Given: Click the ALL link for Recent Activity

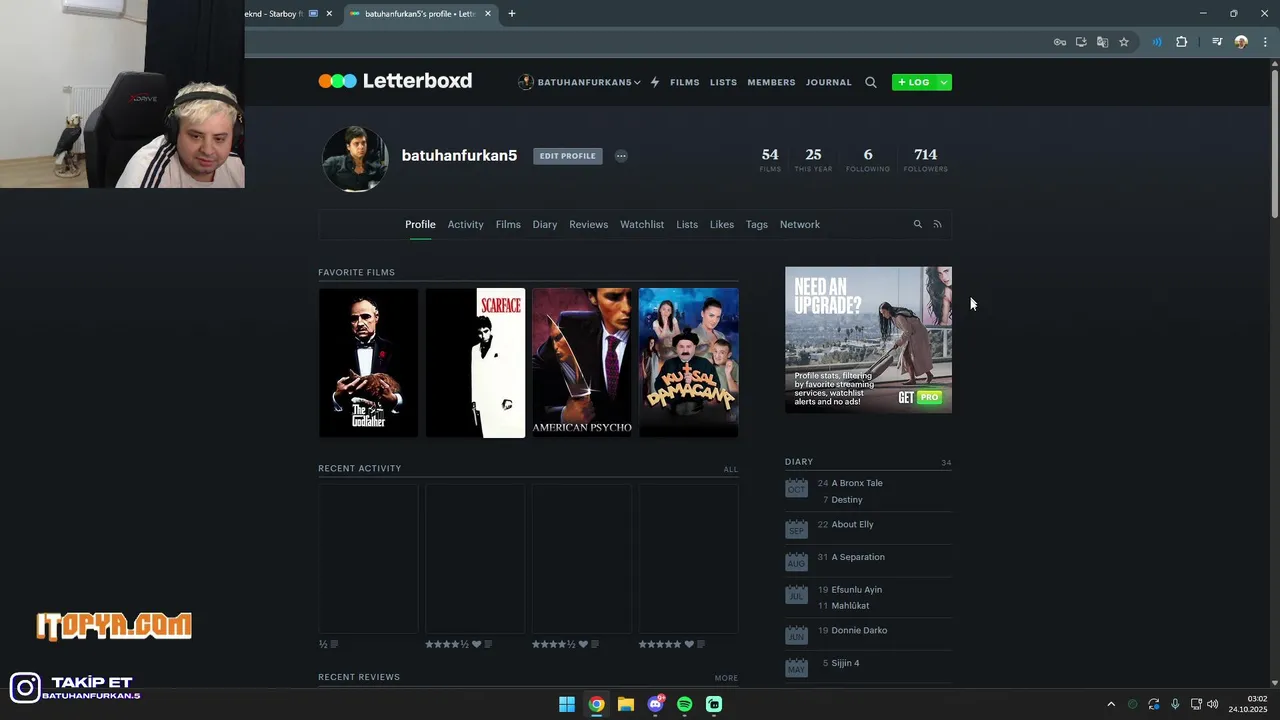Looking at the screenshot, I should (x=731, y=469).
